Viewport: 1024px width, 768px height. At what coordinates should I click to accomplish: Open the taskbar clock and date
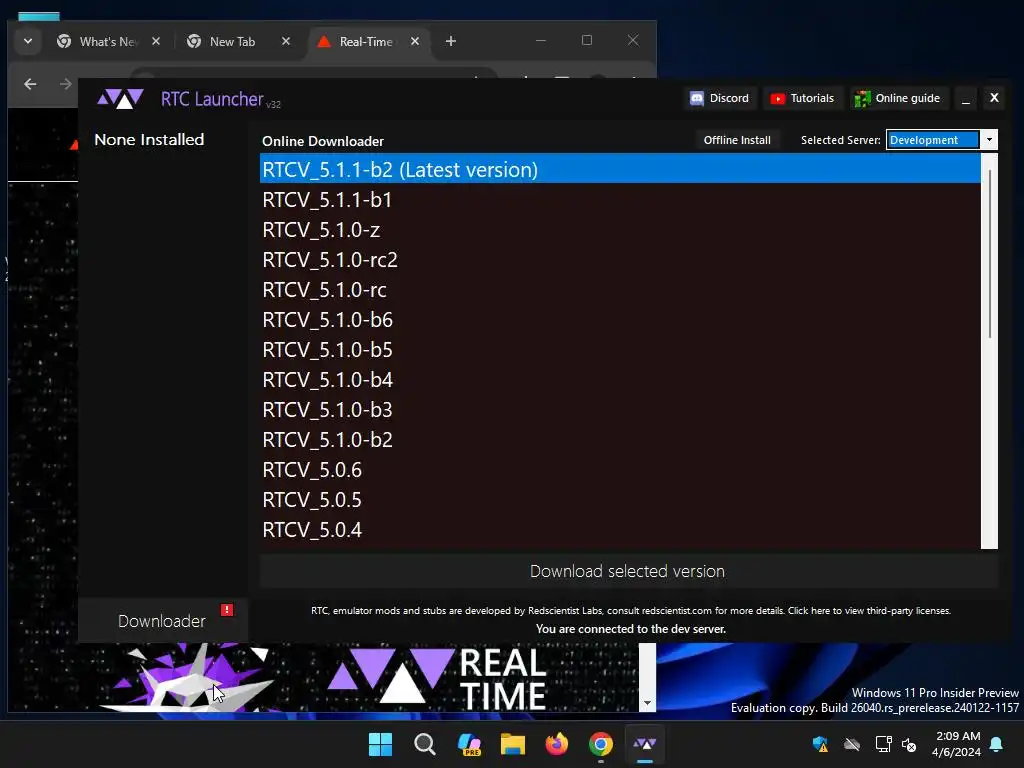[x=957, y=744]
